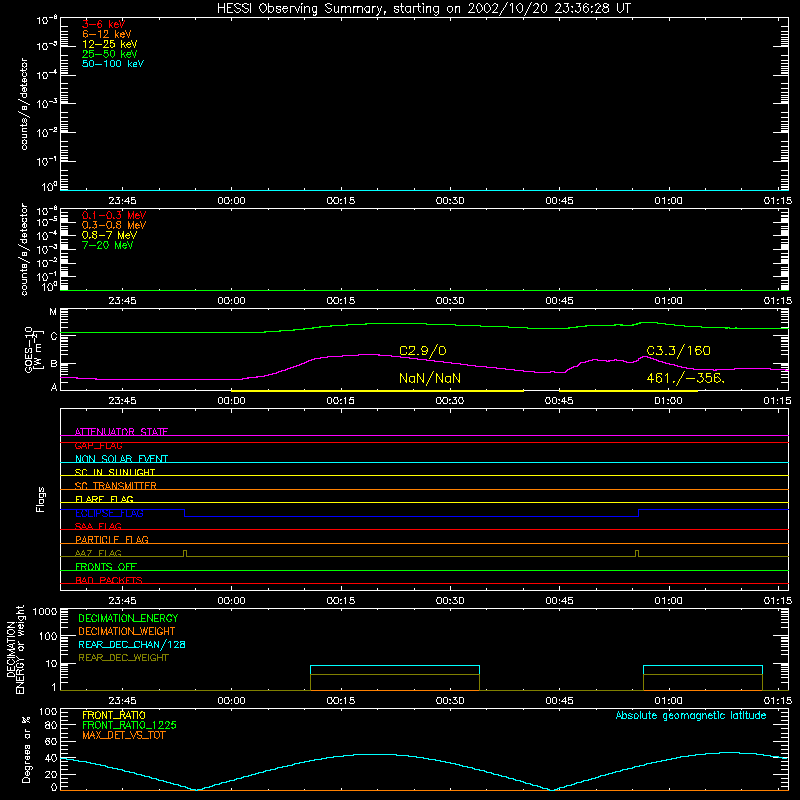
Task: Click the PARTICLE_FLAG label
Action: [112, 539]
